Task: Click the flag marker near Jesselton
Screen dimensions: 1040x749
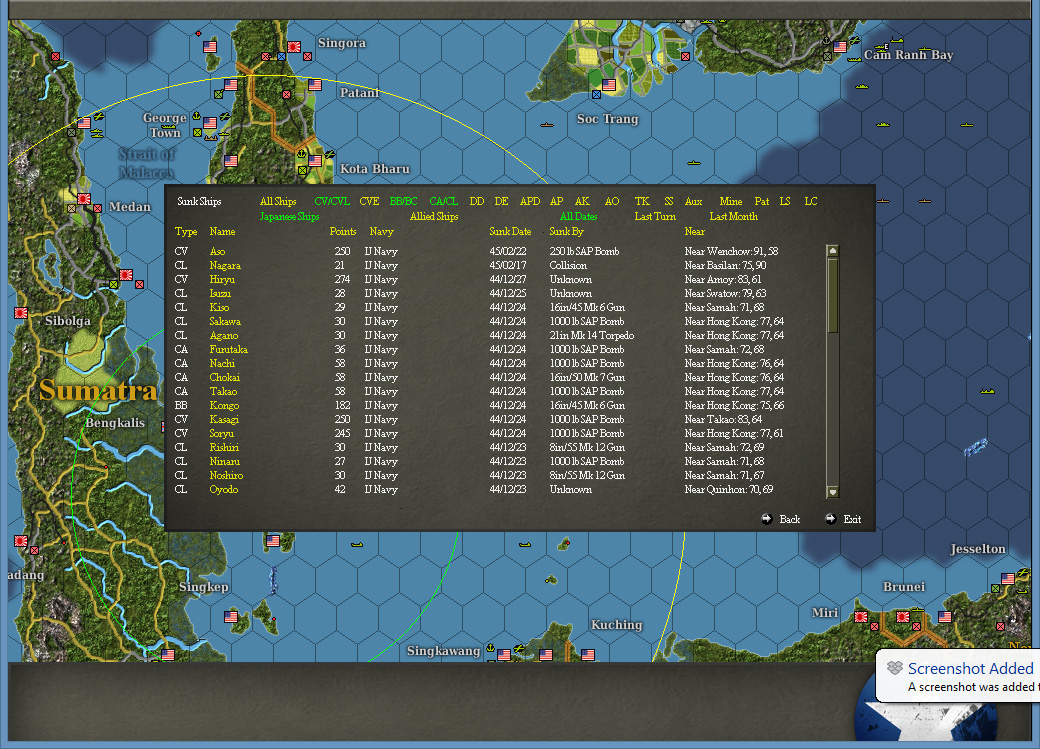Action: [1008, 579]
